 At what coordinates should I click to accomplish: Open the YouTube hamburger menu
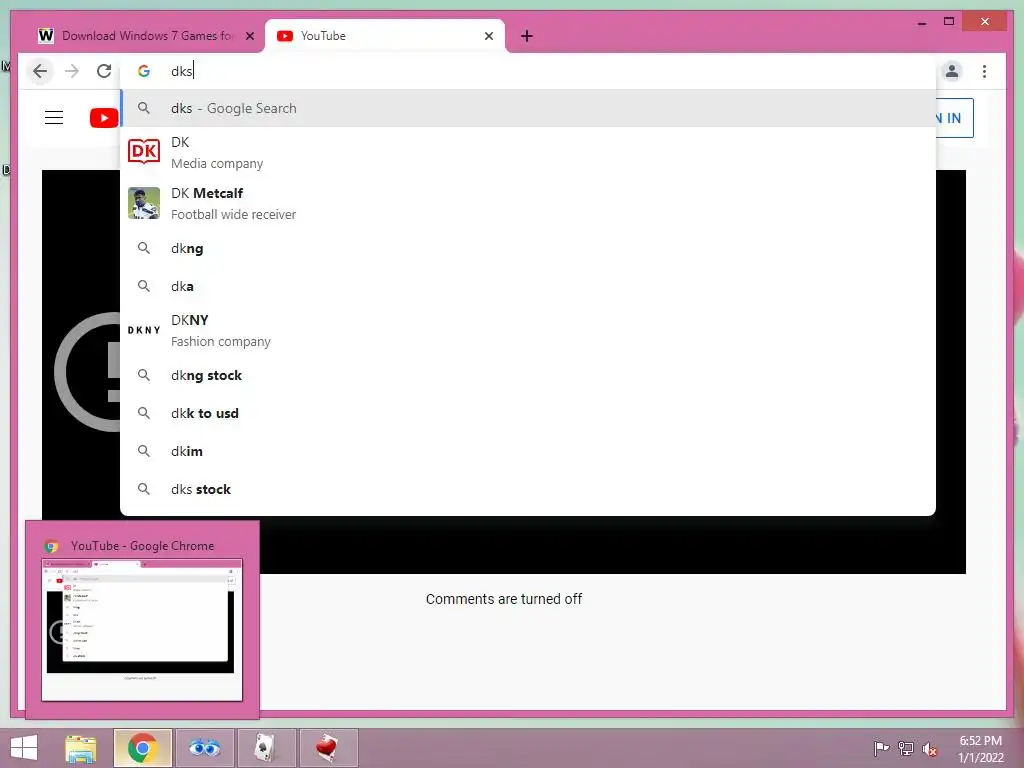54,118
